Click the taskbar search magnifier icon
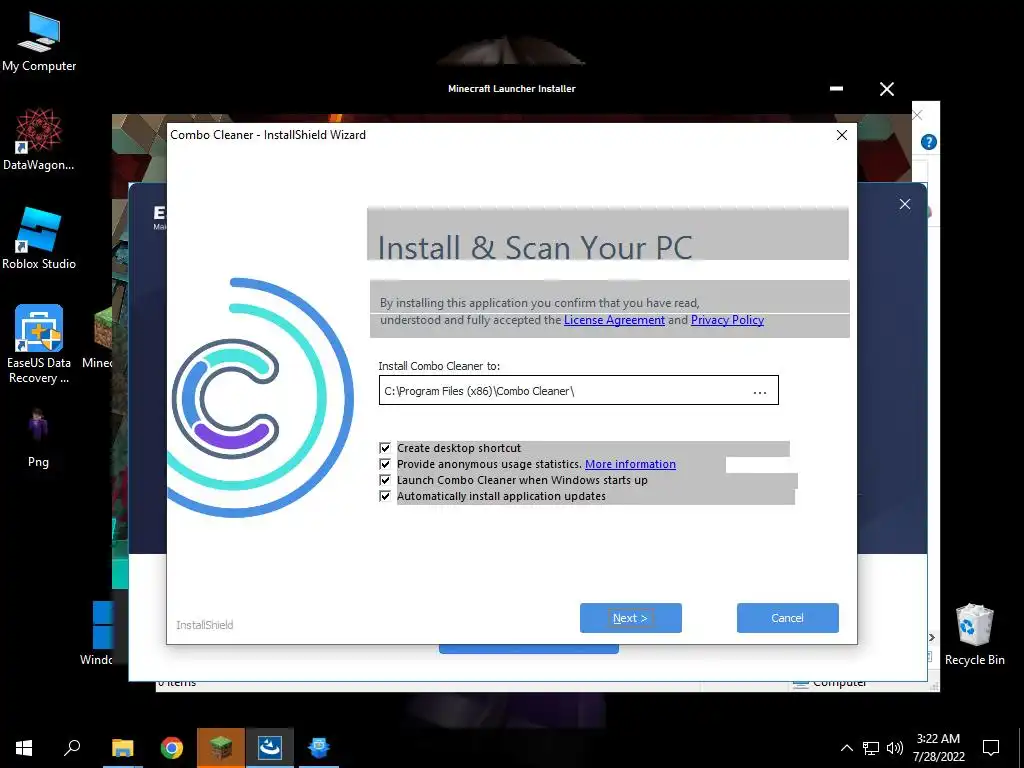Image resolution: width=1024 pixels, height=768 pixels. click(x=72, y=748)
